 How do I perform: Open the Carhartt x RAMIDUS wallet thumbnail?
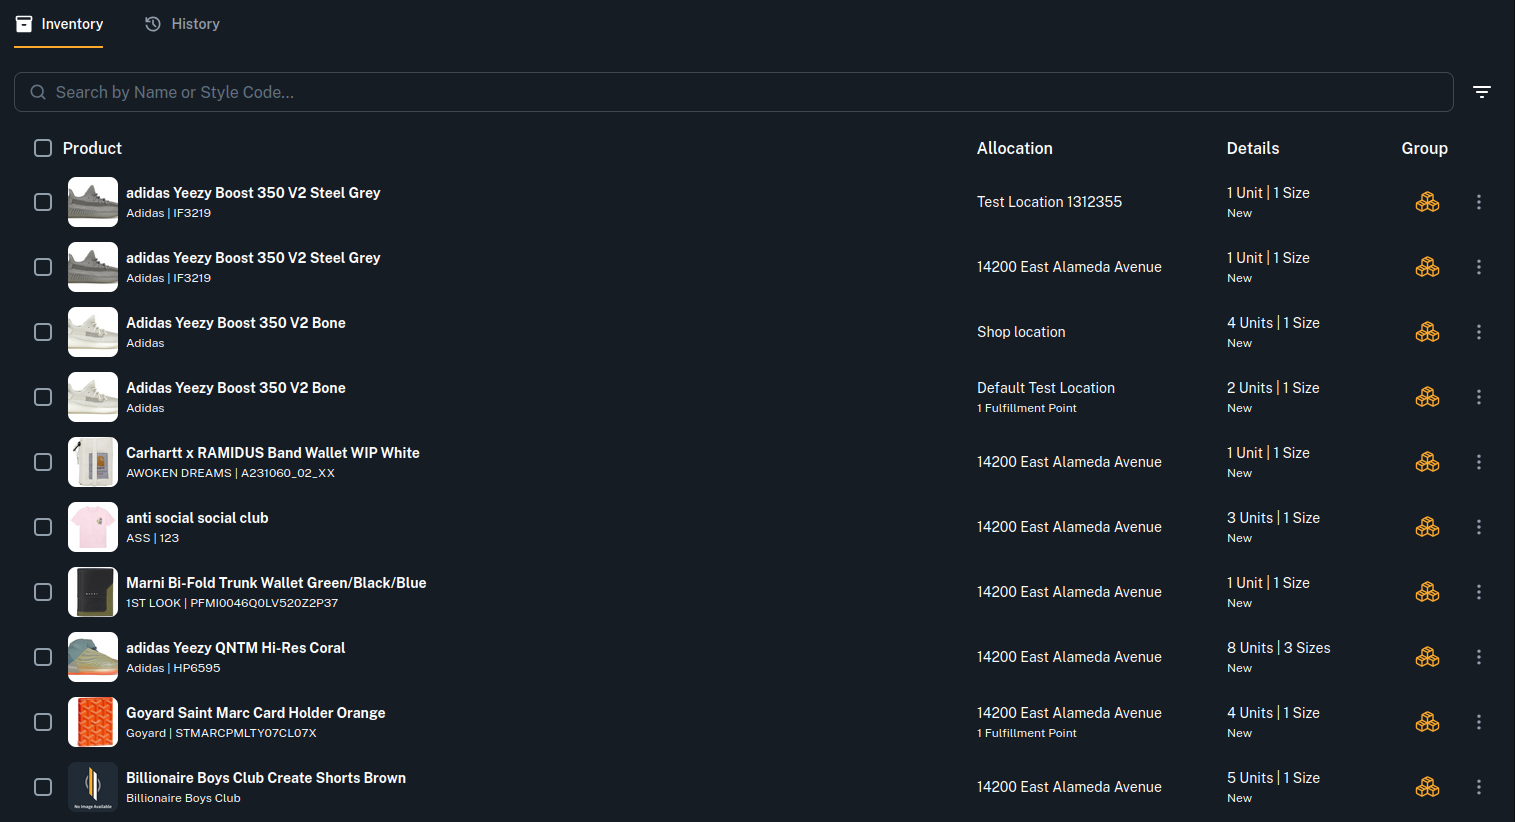93,462
